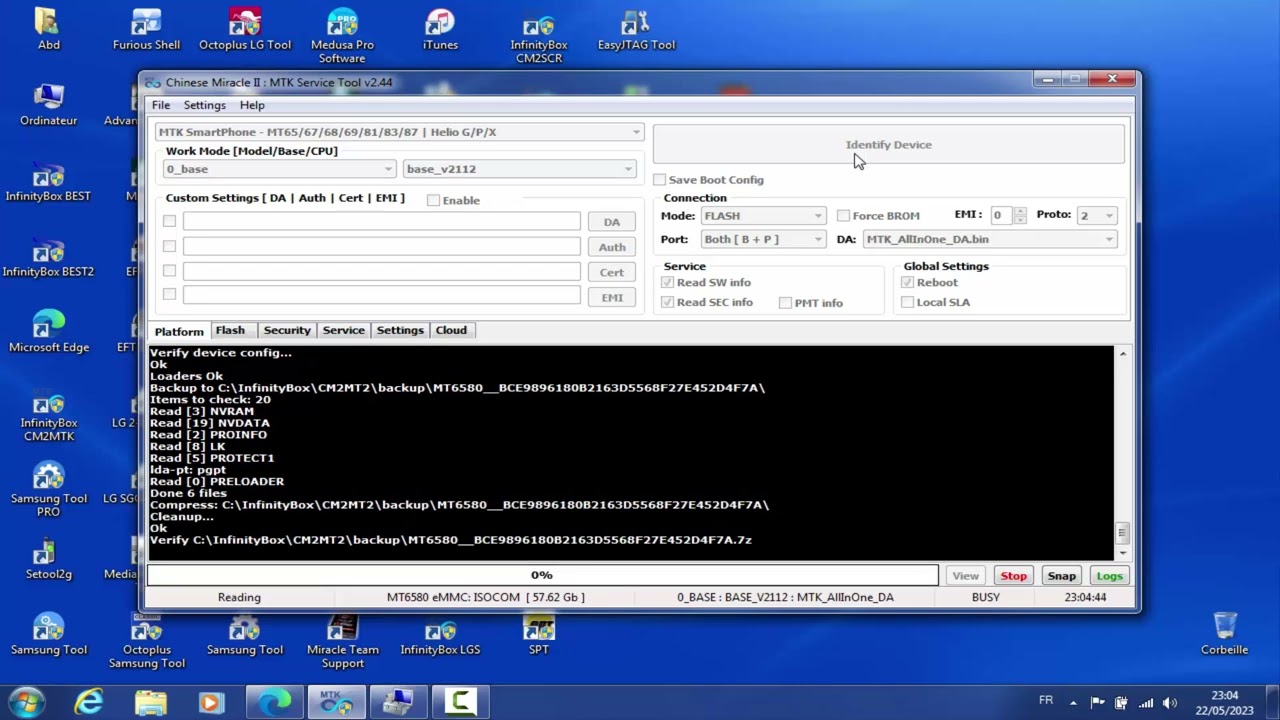Open the Microsoft Edge desktop shortcut
The width and height of the screenshot is (1280, 720).
(x=48, y=332)
